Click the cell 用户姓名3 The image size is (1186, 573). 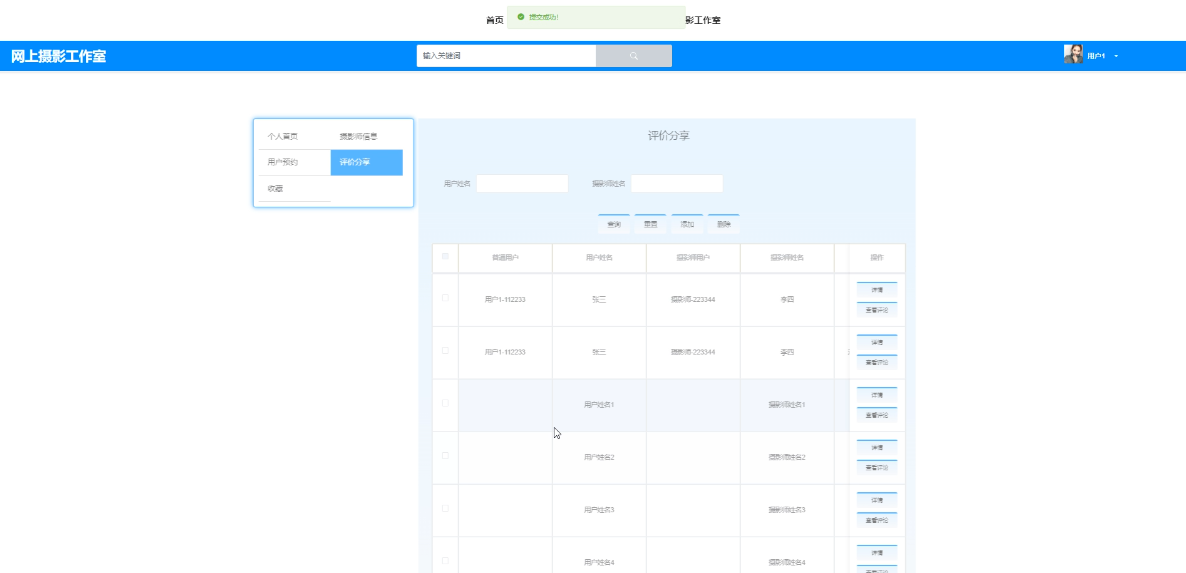coord(599,510)
